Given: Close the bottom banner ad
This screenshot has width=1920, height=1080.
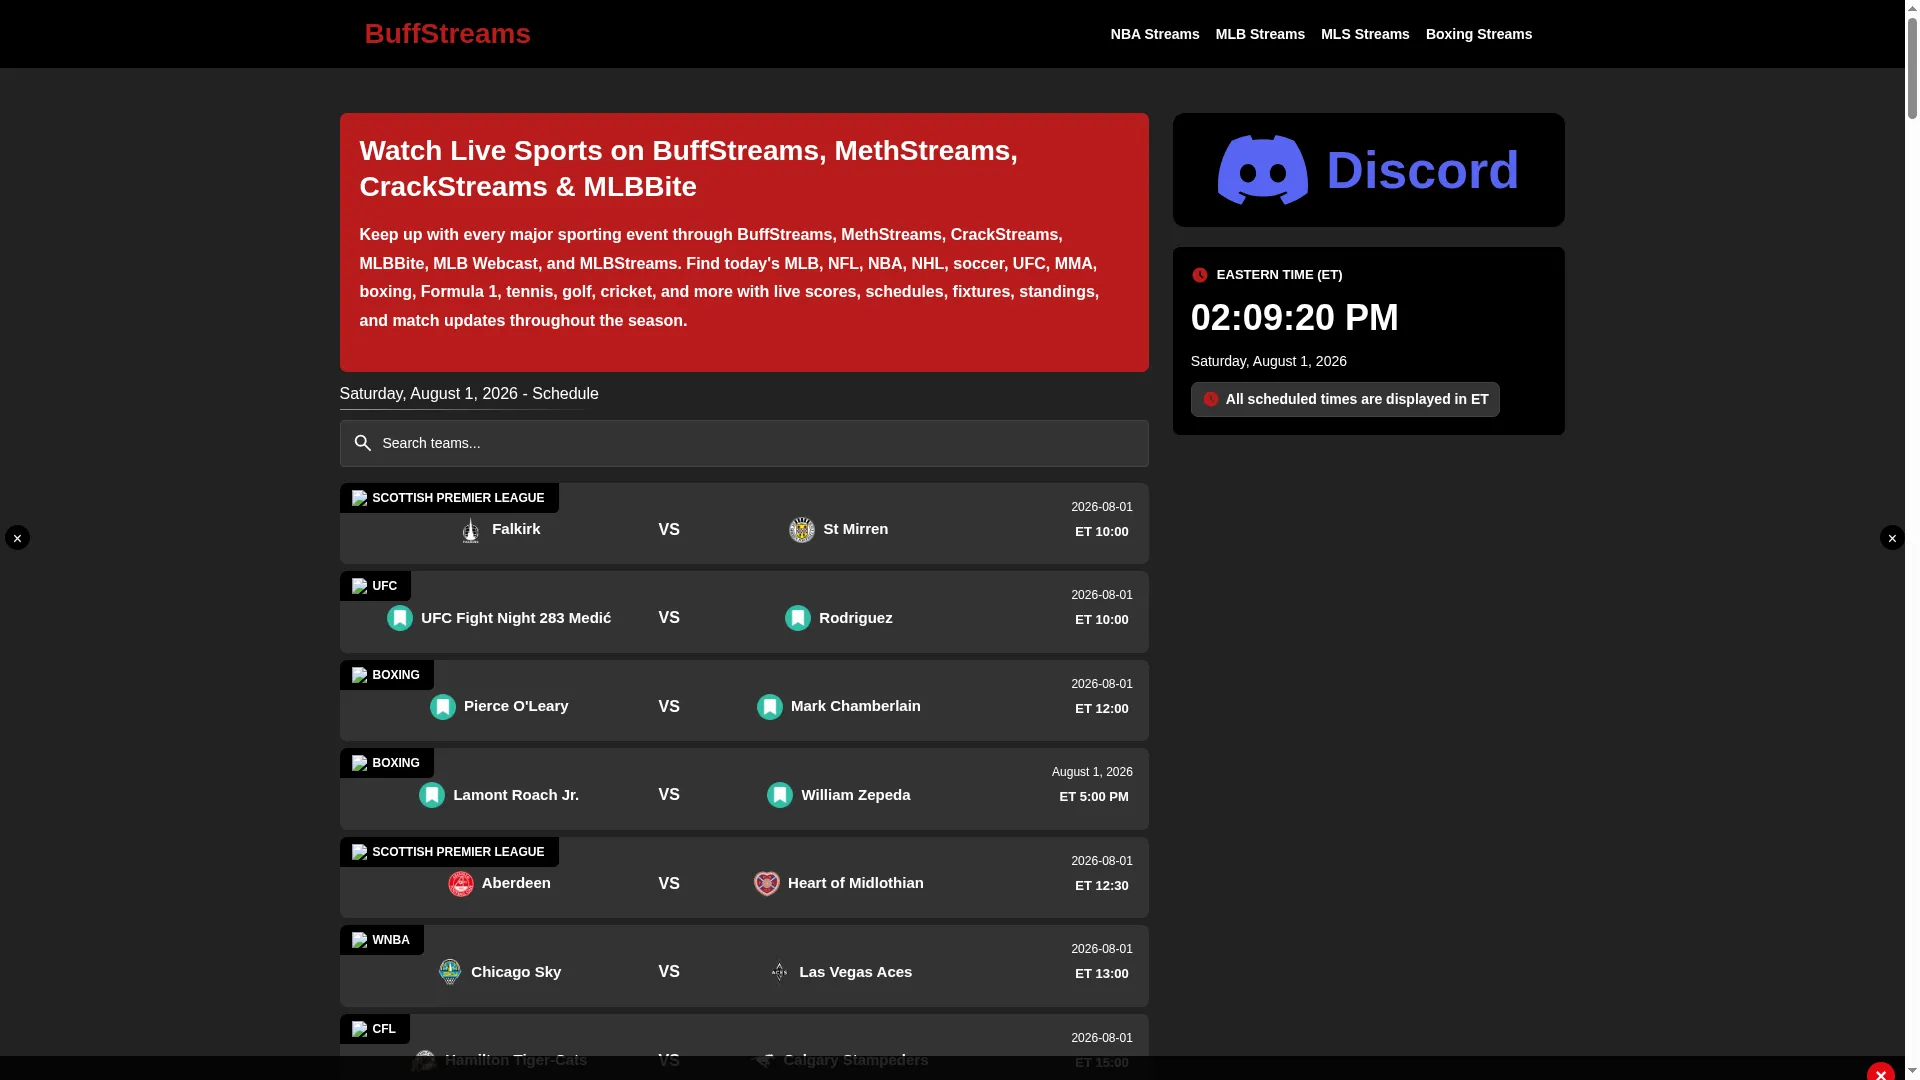Looking at the screenshot, I should (1881, 1074).
